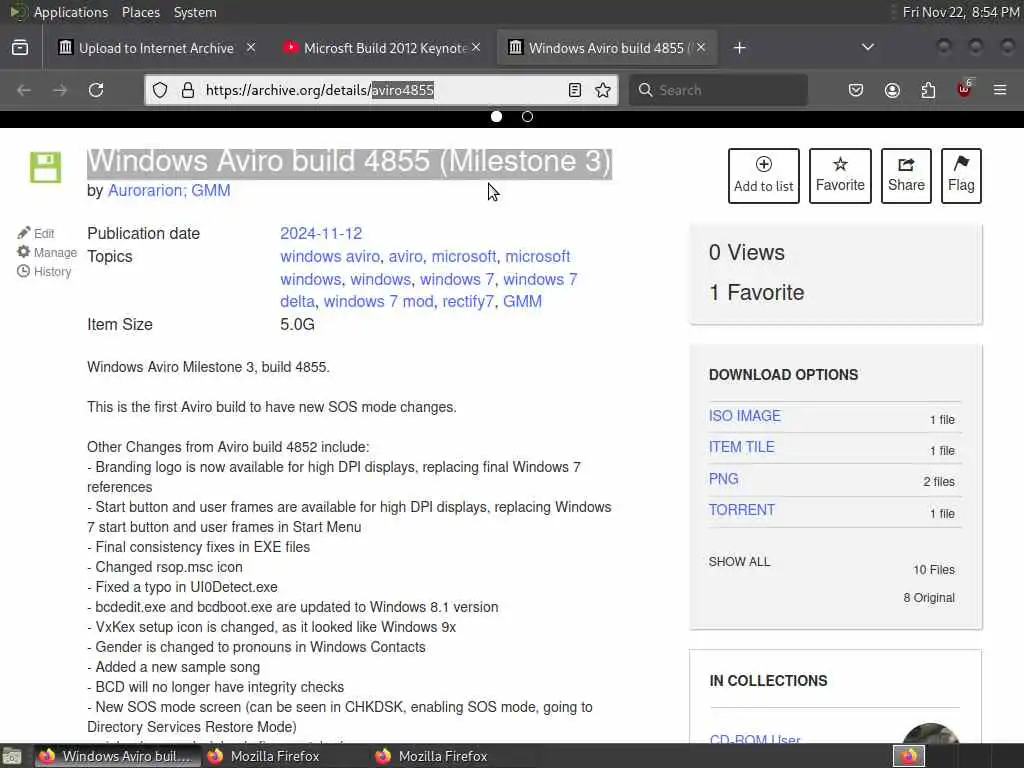Go forward with the forward arrow
This screenshot has height=768, width=1024.
(60, 90)
